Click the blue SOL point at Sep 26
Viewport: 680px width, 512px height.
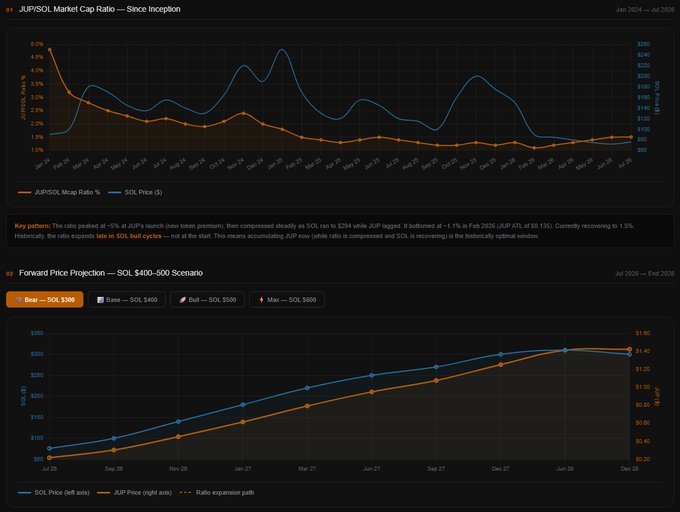click(114, 438)
